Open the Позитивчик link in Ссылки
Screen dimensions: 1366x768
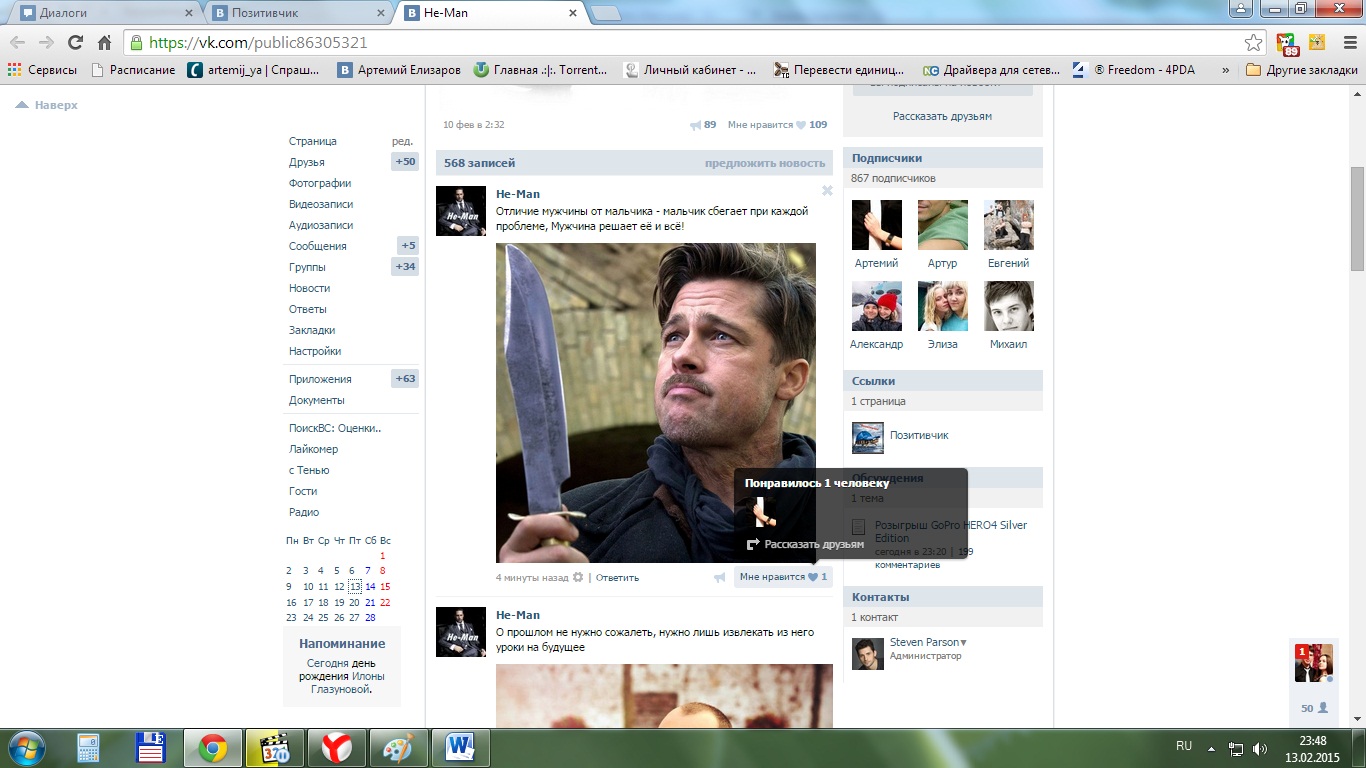click(919, 435)
